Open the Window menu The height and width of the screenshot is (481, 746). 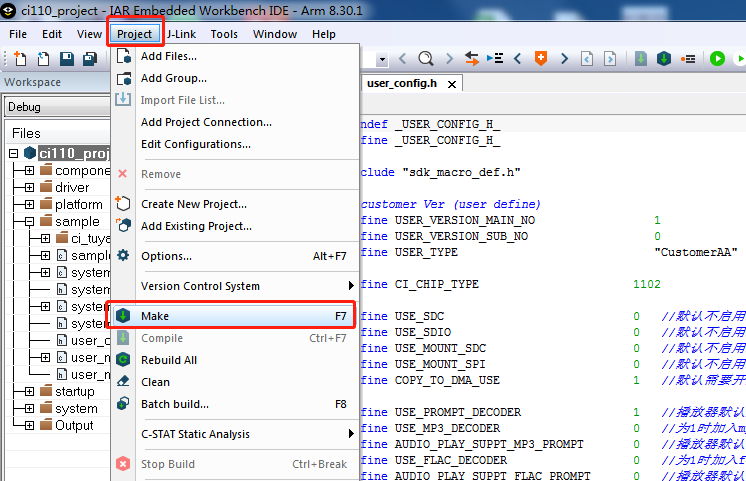275,34
